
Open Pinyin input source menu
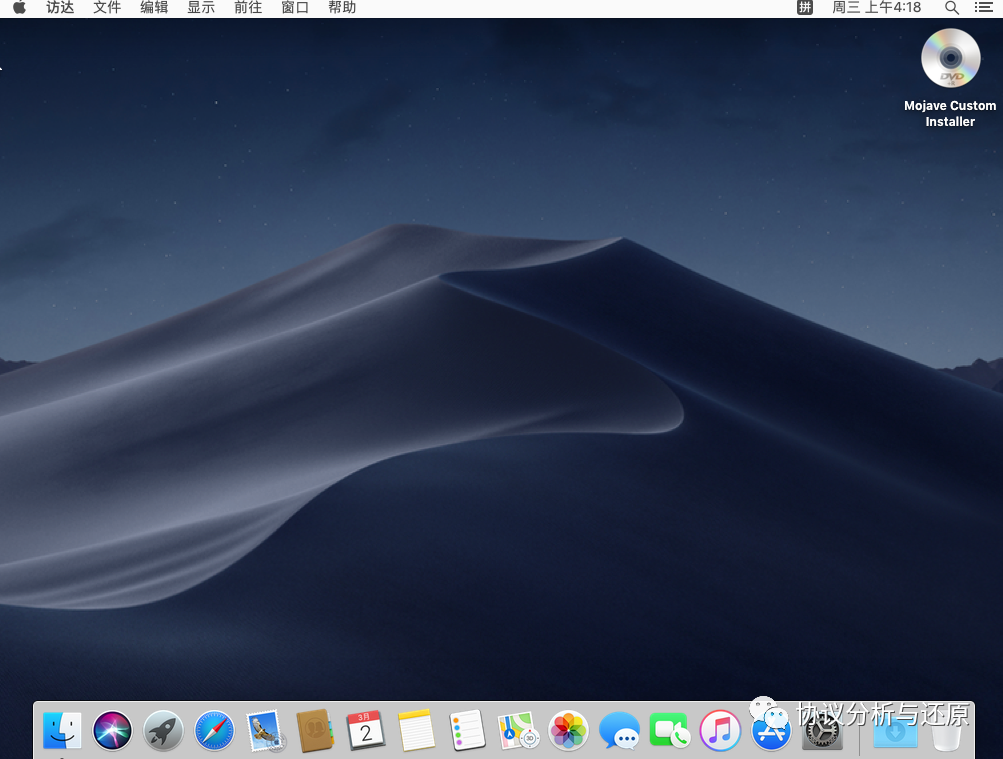(805, 8)
